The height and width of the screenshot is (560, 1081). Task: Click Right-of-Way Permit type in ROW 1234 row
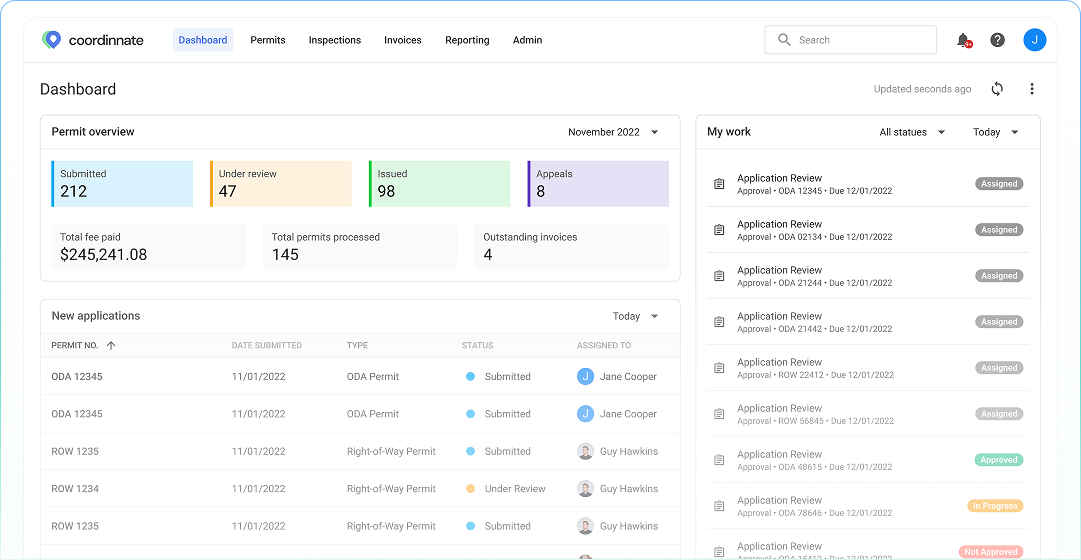click(x=391, y=488)
